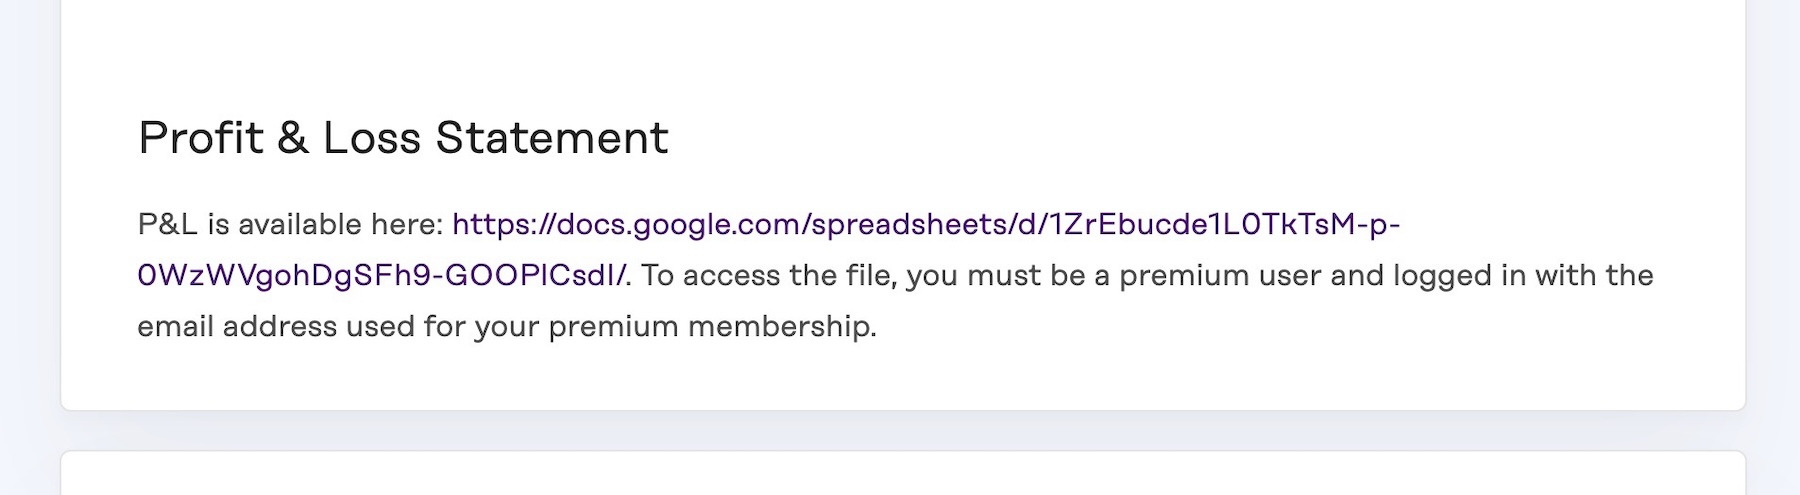
Task: Click the gray gap between the two cards
Action: click(x=900, y=431)
